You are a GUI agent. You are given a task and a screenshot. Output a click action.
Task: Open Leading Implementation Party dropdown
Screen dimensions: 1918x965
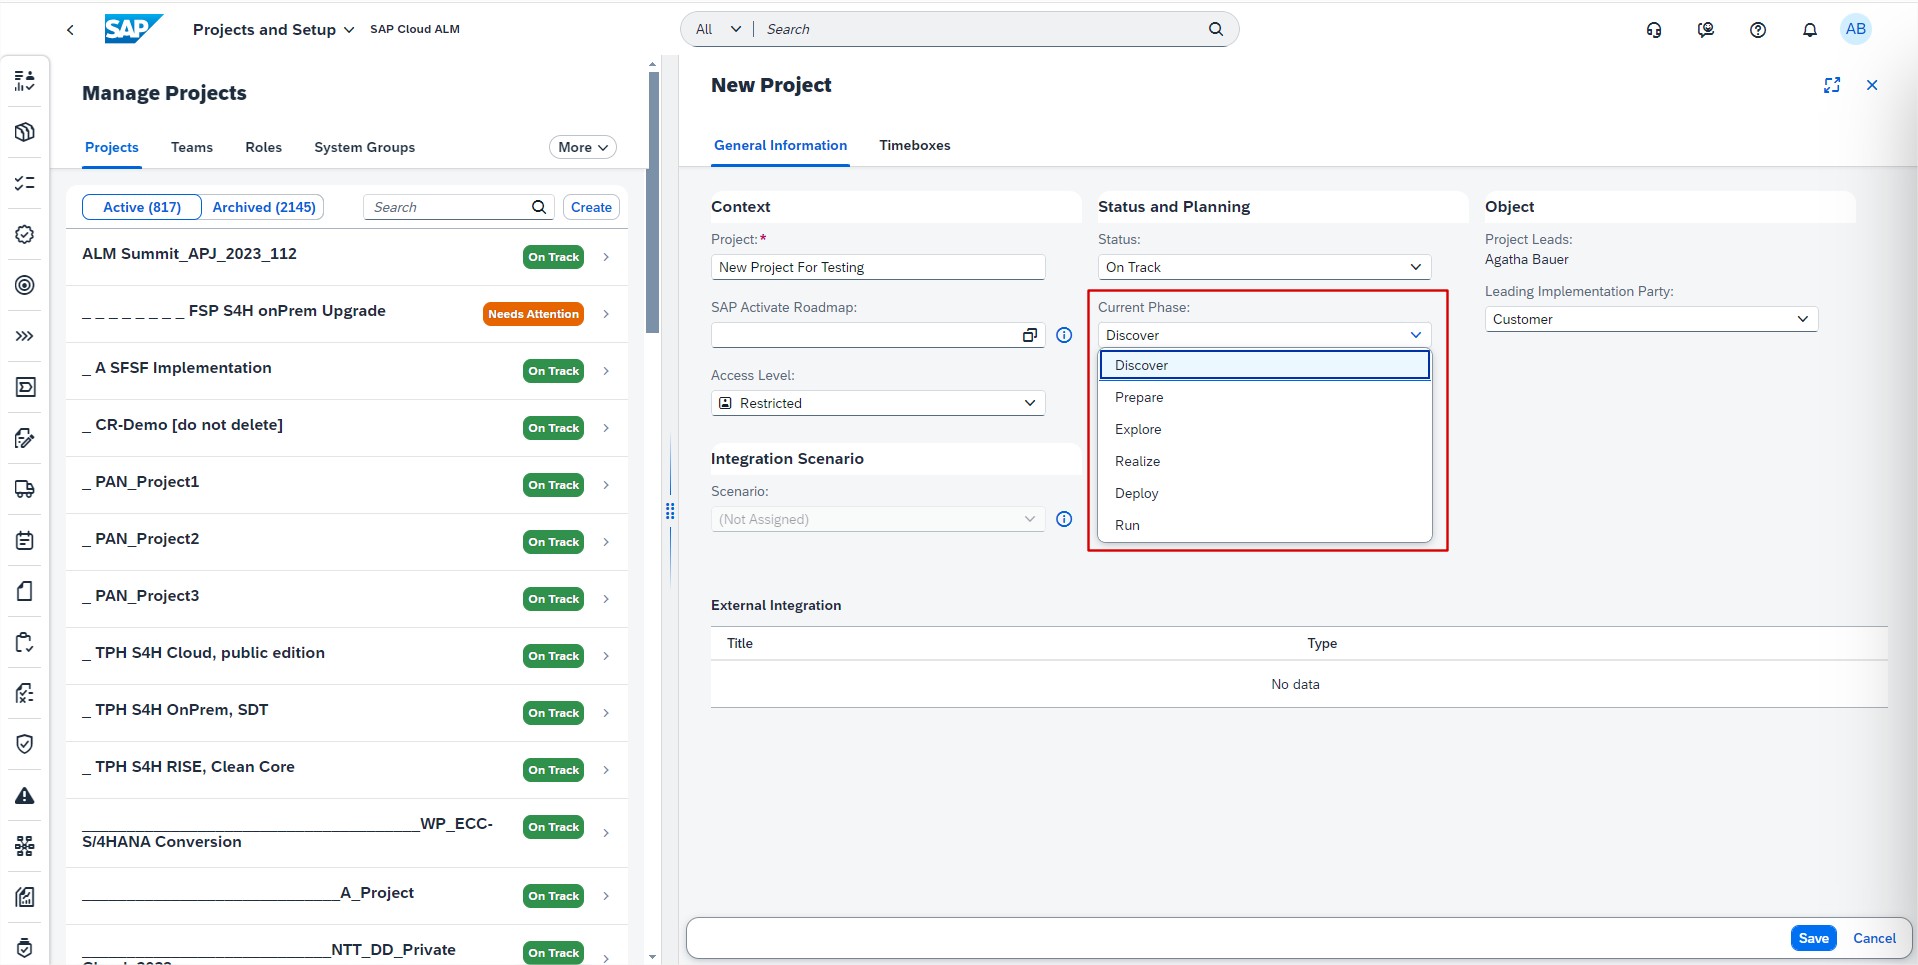[1650, 319]
